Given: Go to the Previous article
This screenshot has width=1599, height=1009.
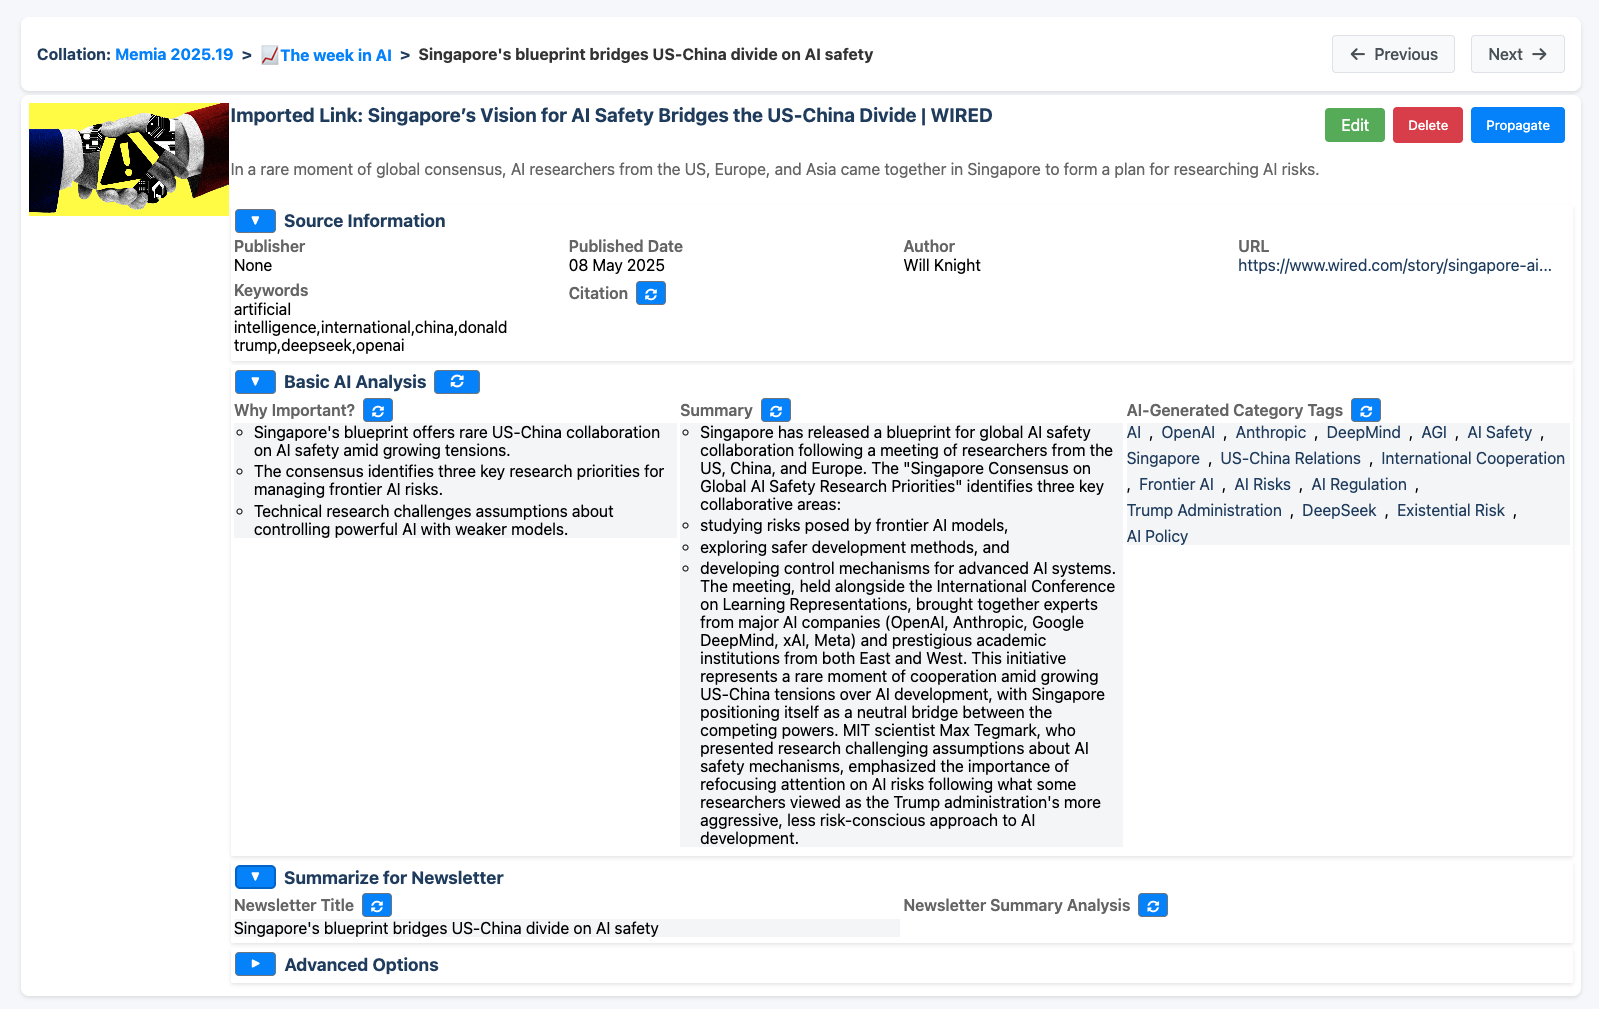Looking at the screenshot, I should point(1392,55).
